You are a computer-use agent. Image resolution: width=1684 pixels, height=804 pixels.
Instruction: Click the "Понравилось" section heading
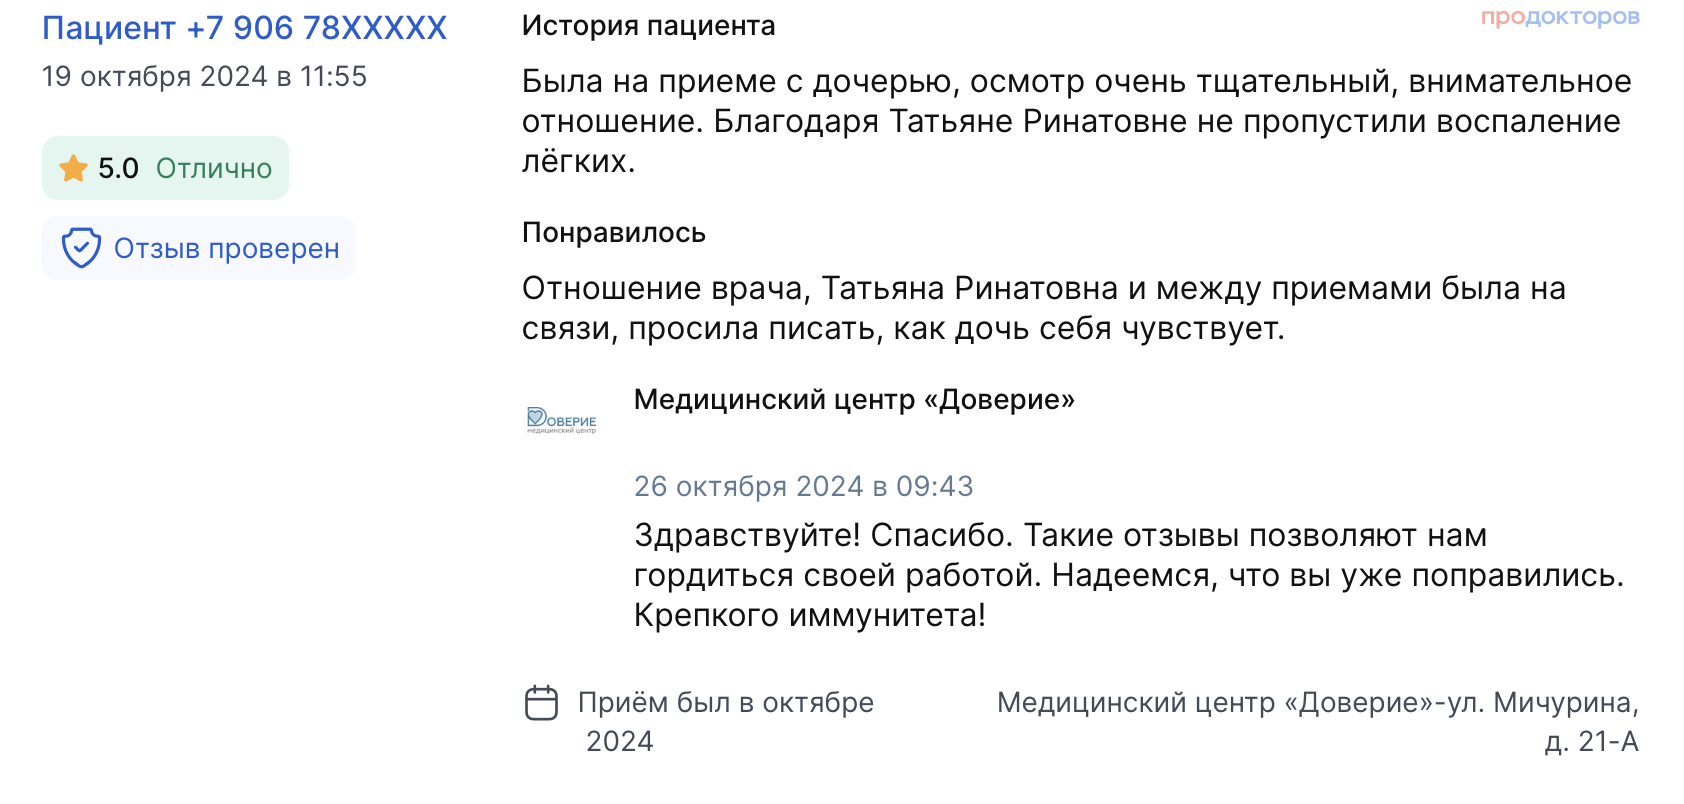(x=614, y=233)
